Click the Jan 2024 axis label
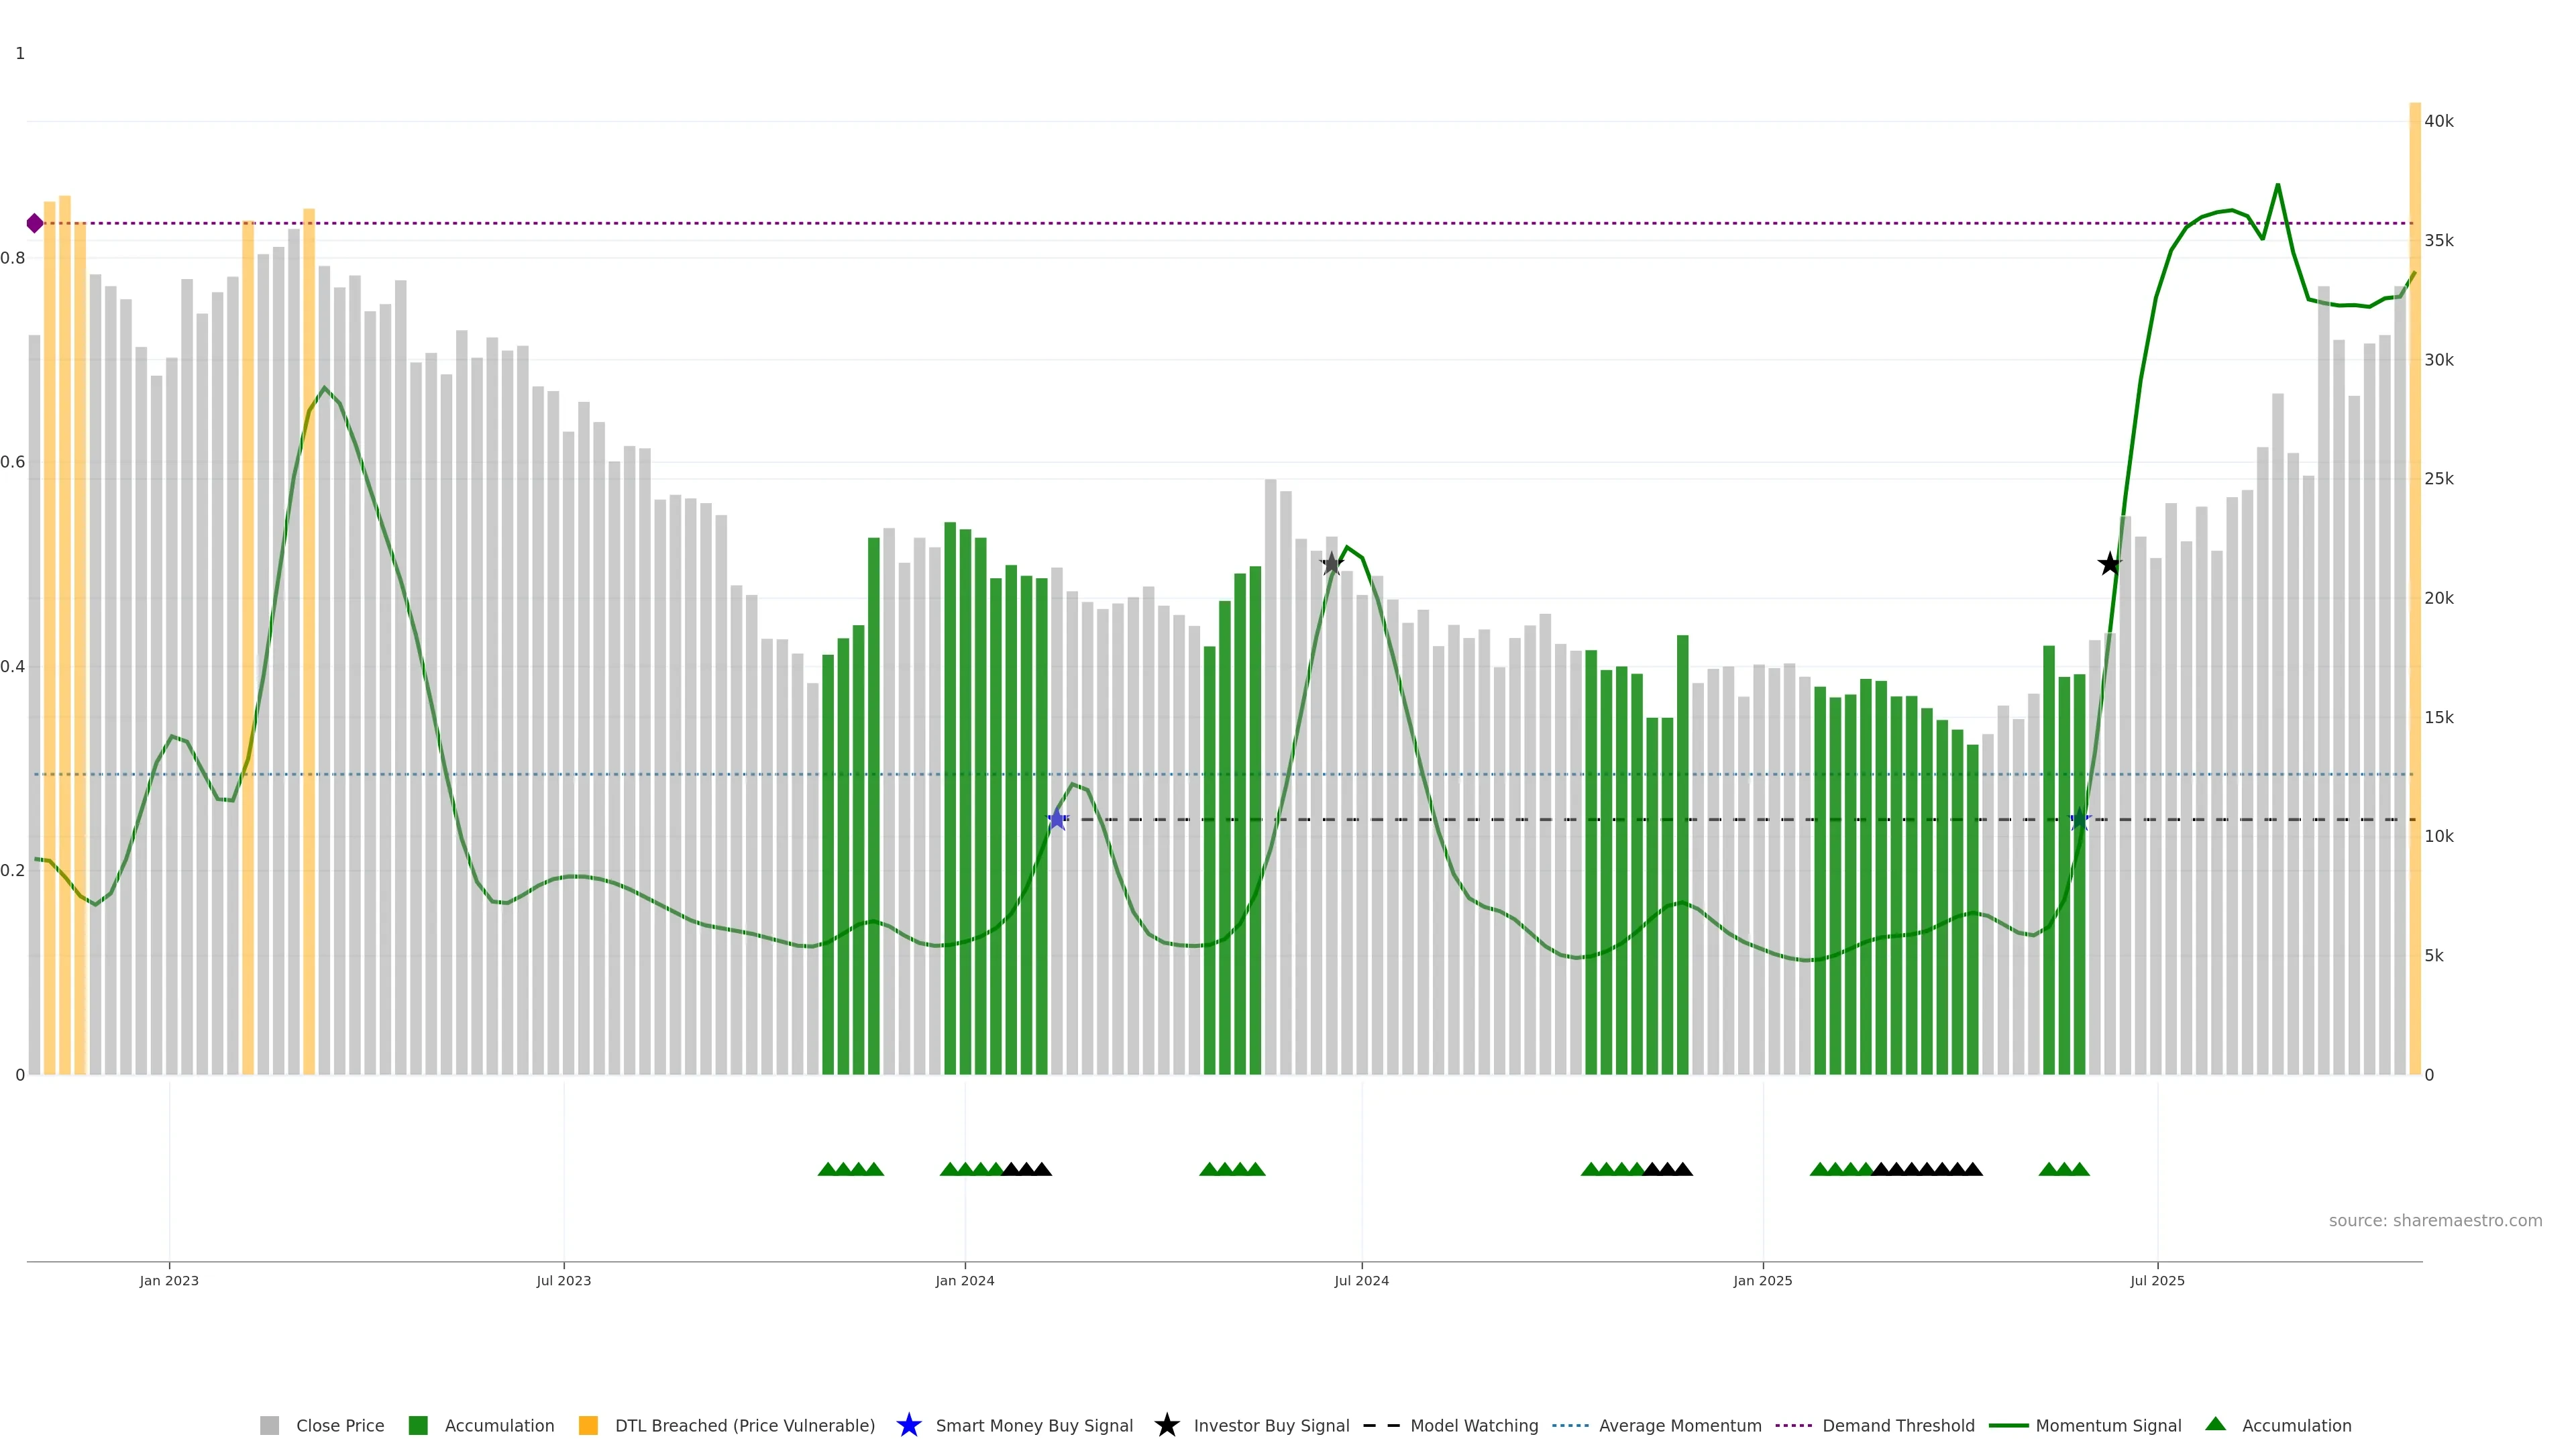Viewport: 2576px width, 1449px height. (964, 1280)
